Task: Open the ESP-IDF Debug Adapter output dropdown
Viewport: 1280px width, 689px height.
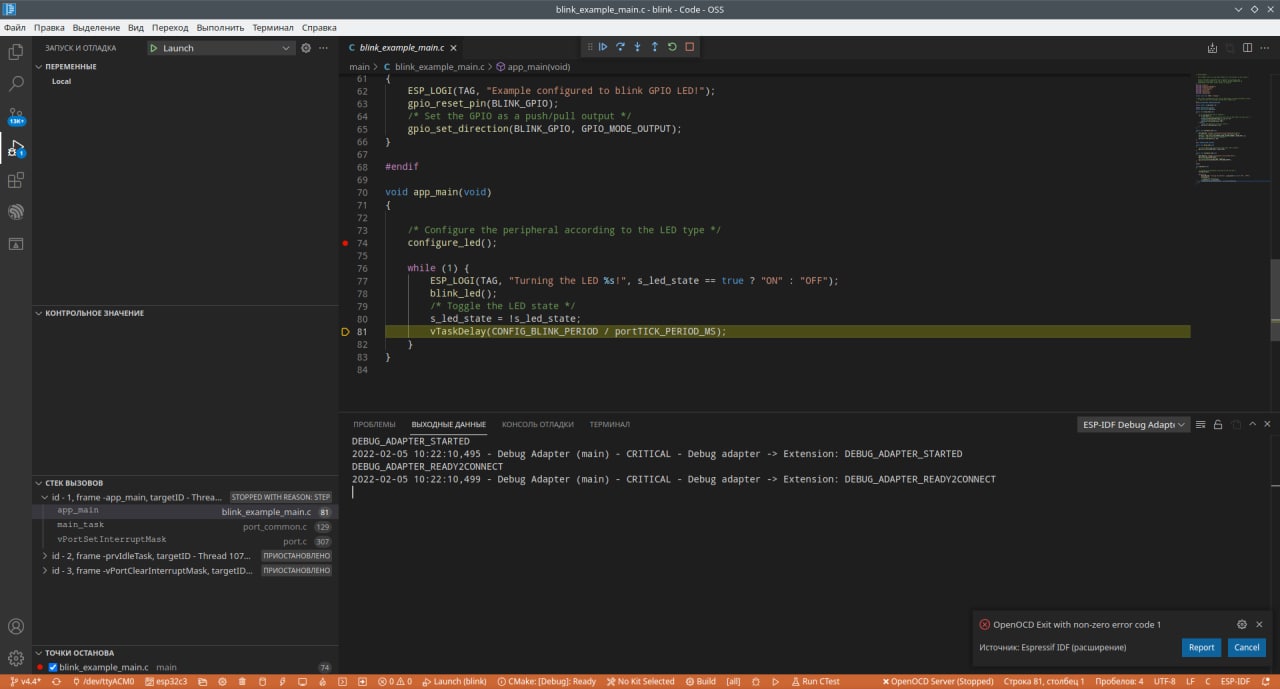Action: point(1133,425)
